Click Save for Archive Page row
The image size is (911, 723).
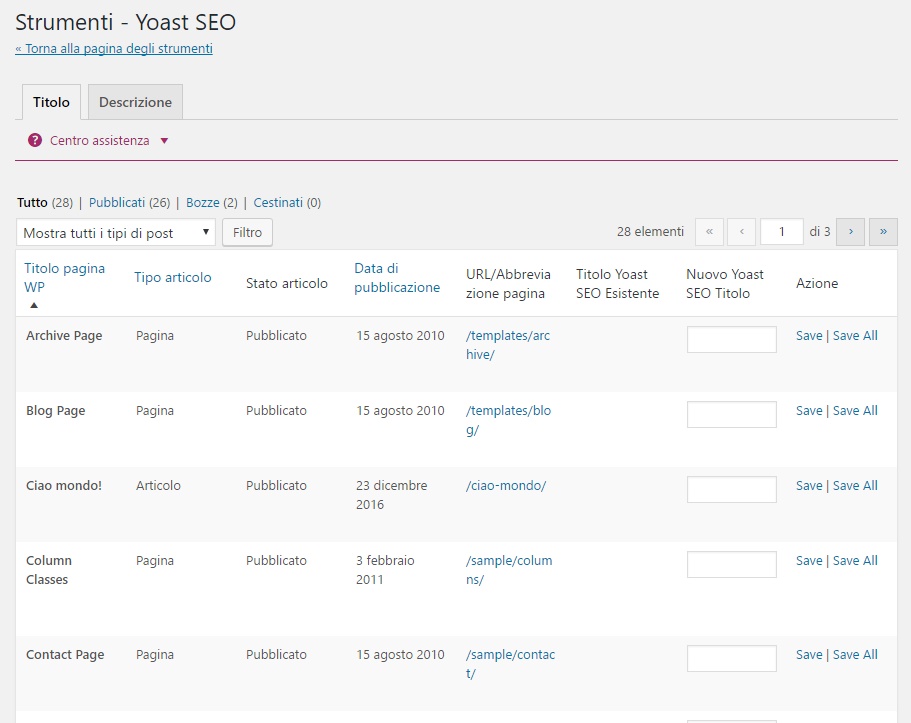809,336
